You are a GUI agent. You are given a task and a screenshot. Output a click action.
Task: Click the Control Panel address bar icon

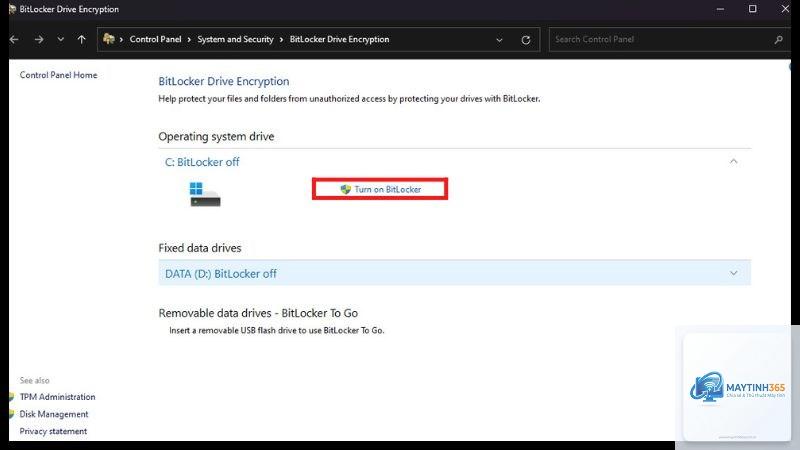(x=109, y=39)
